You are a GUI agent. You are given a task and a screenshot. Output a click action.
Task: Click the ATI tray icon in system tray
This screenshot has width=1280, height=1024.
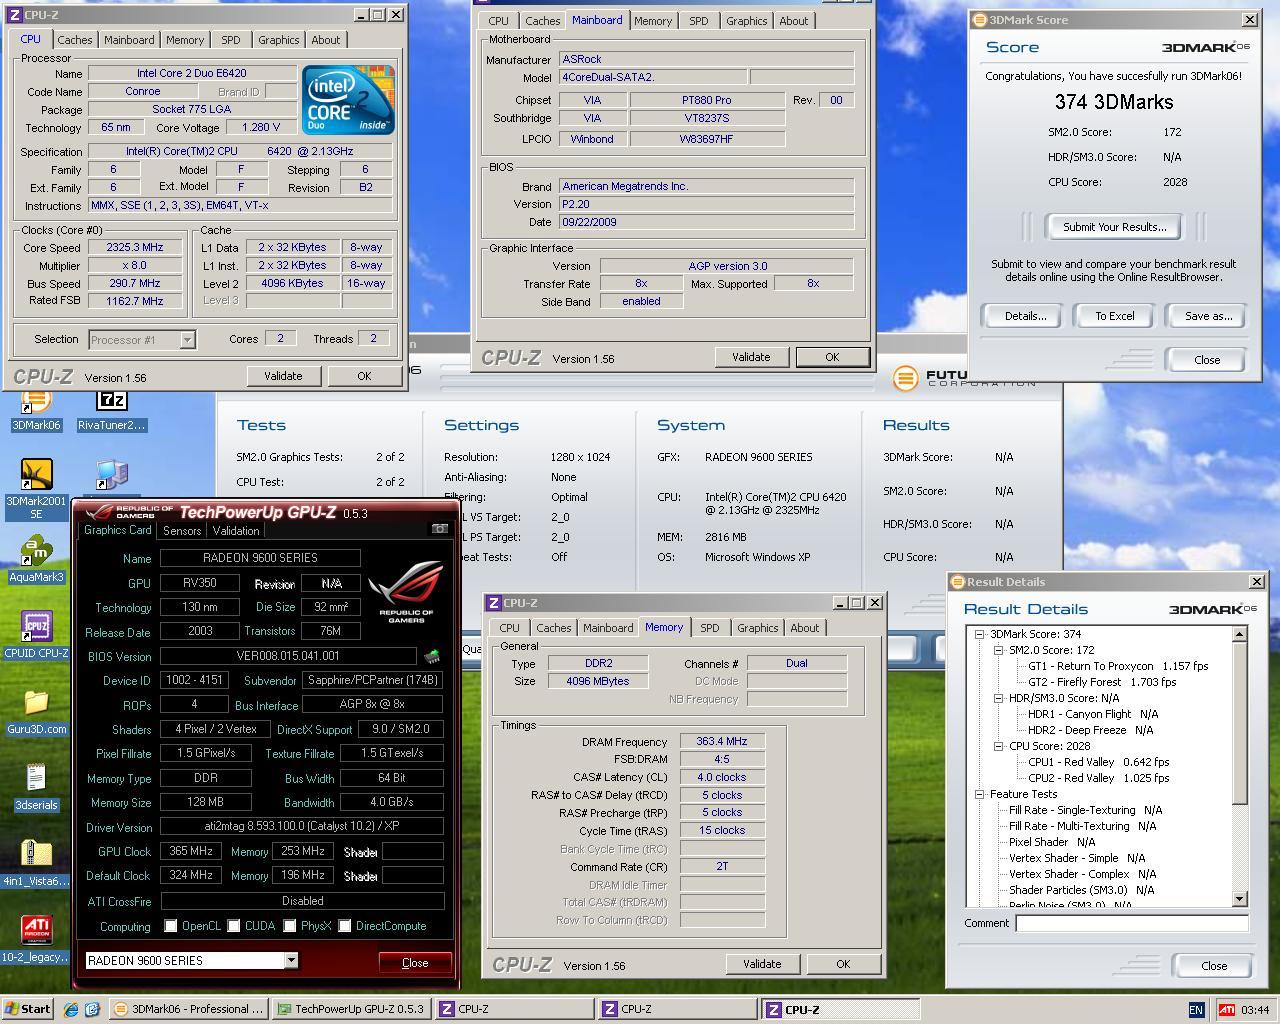[x=1226, y=1009]
